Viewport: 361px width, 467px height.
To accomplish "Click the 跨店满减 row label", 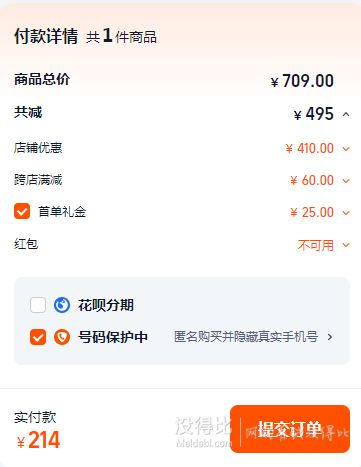I will pyautogui.click(x=38, y=180).
